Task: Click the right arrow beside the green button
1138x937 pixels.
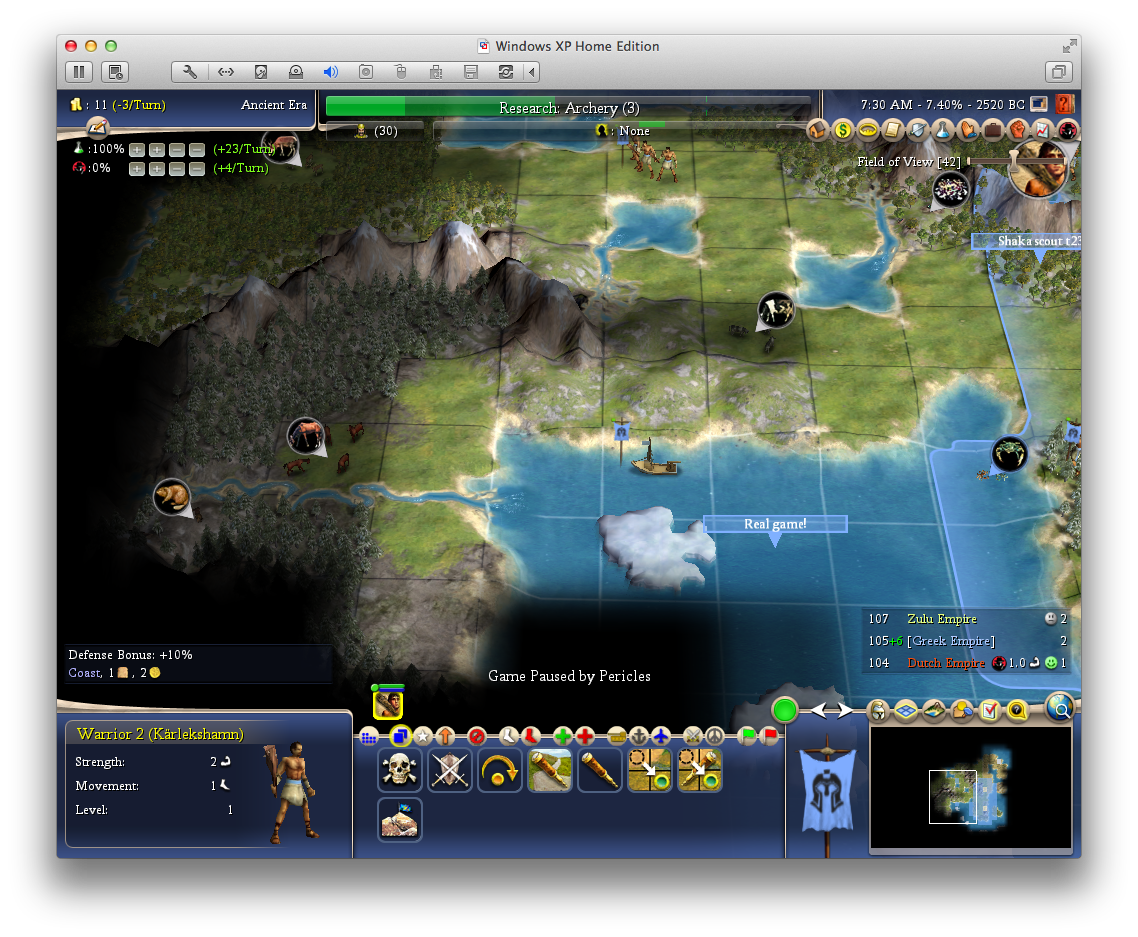Action: click(x=845, y=711)
